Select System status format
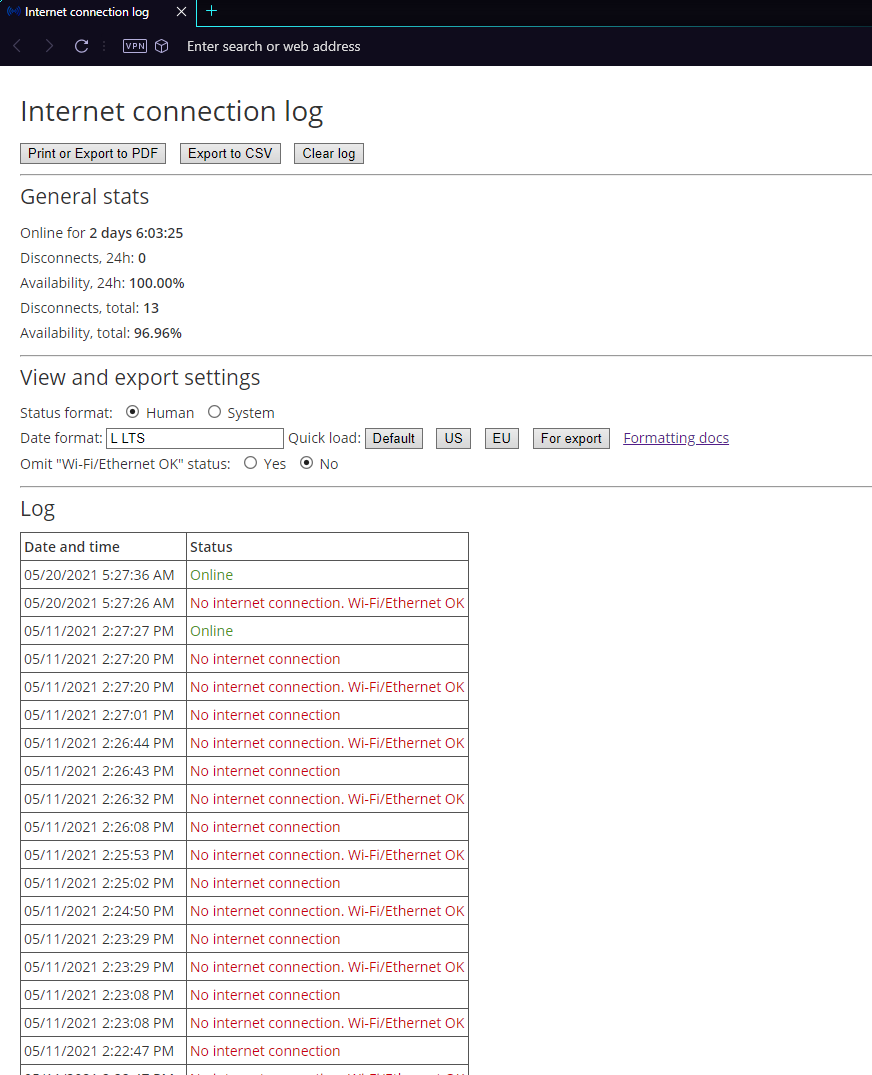This screenshot has width=872, height=1075. coord(214,412)
